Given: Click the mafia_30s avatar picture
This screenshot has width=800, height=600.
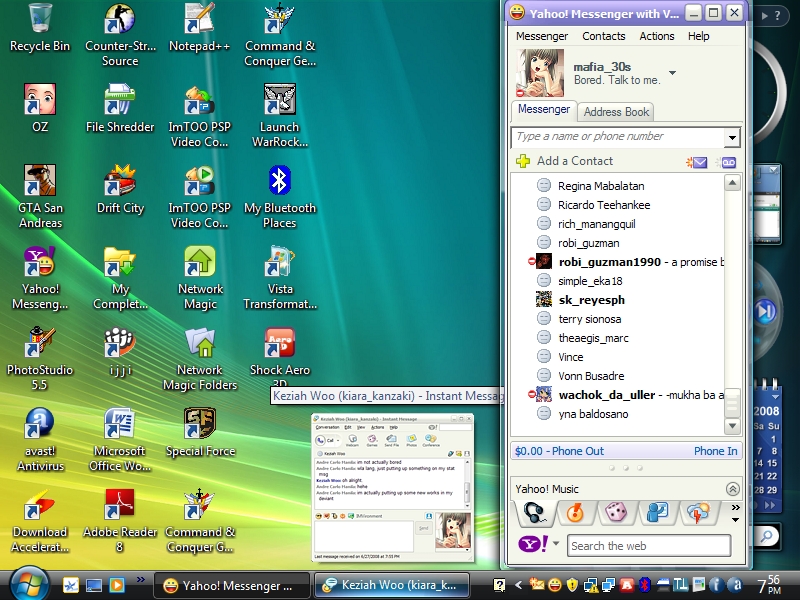Looking at the screenshot, I should [x=540, y=73].
